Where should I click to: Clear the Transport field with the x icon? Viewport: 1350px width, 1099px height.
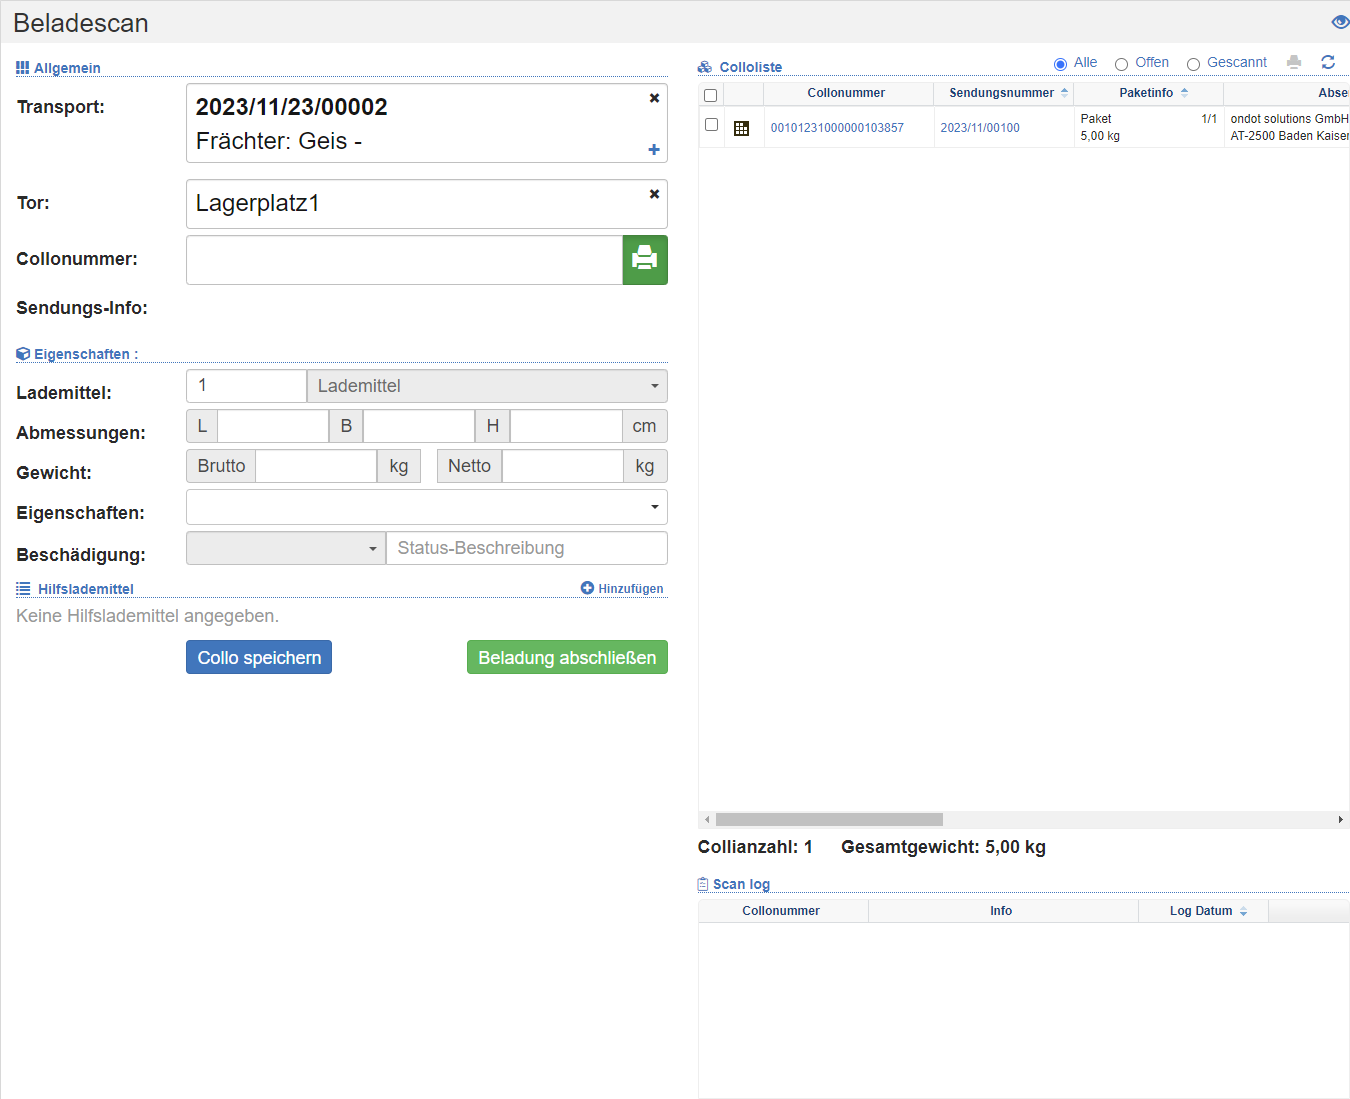click(x=654, y=98)
